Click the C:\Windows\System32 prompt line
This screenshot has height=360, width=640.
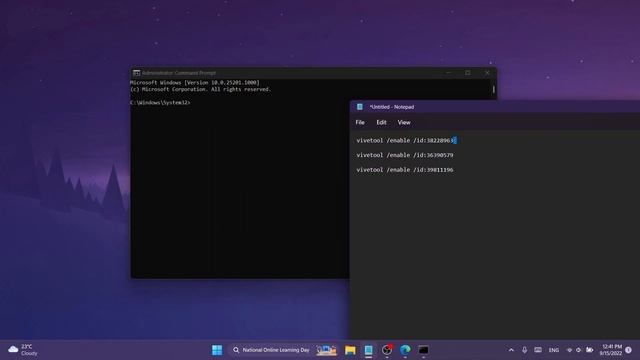pyautogui.click(x=160, y=103)
